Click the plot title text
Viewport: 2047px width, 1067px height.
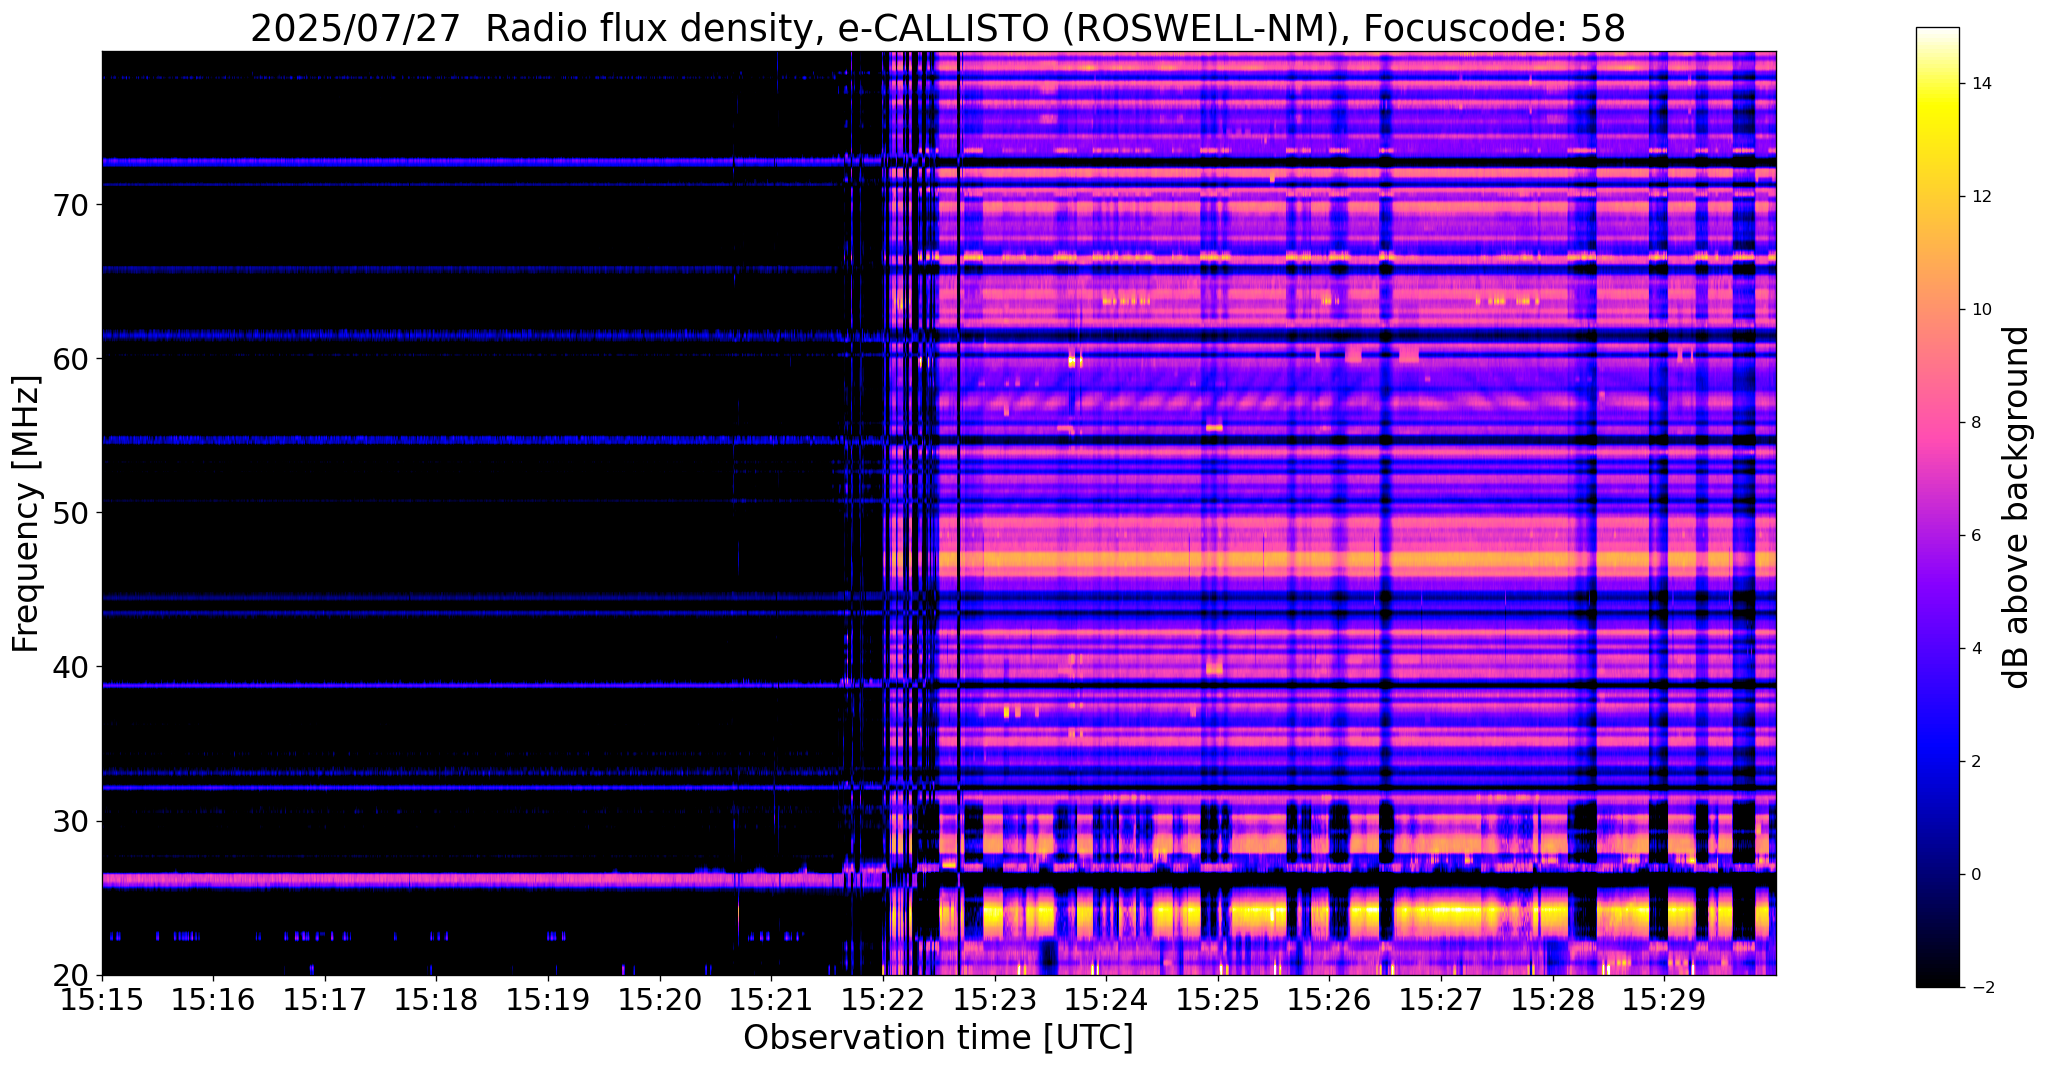point(938,29)
